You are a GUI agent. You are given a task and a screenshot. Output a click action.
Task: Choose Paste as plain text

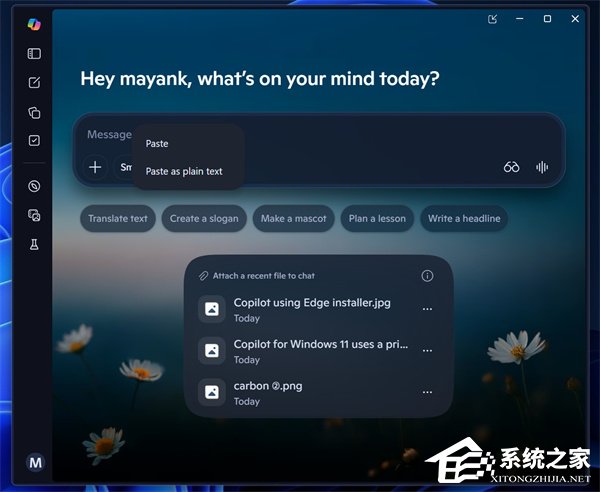click(184, 171)
